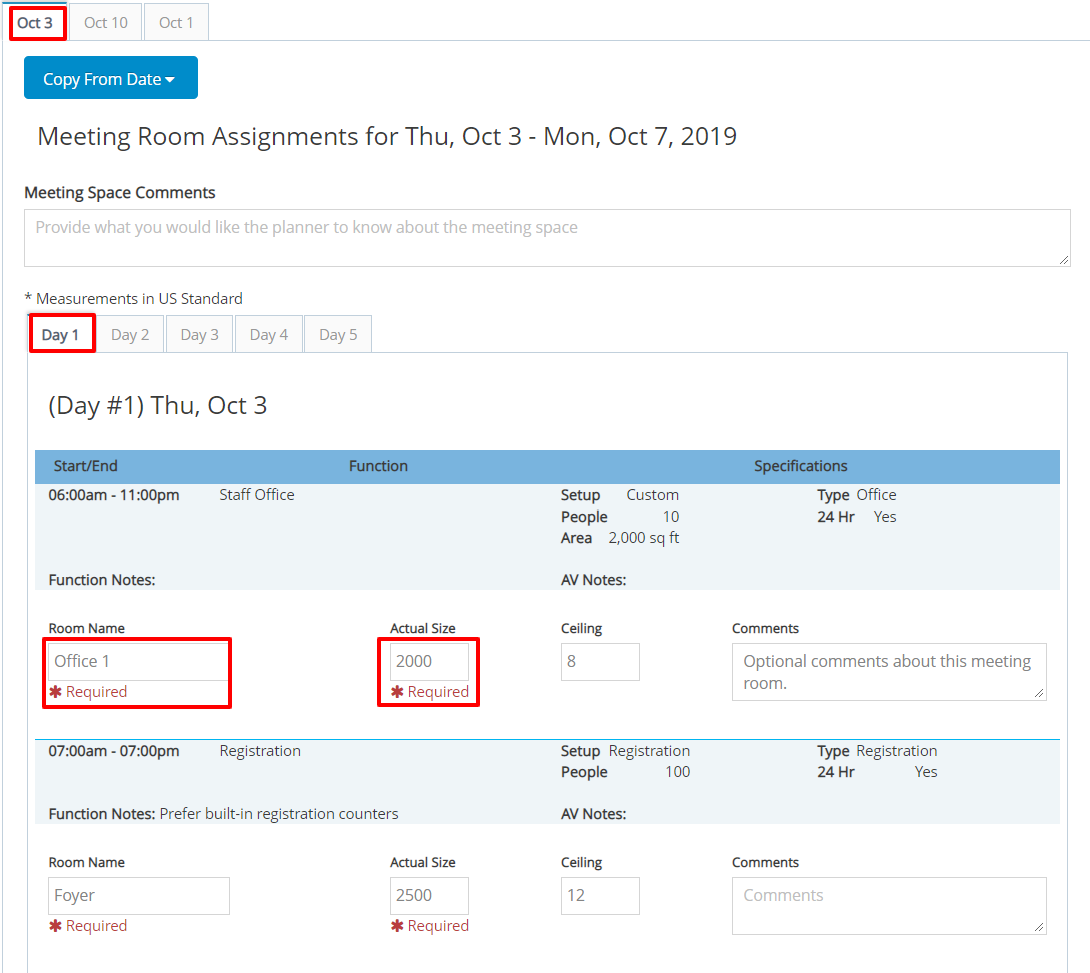Open the Day 3 tab
Viewport: 1090px width, 973px height.
point(199,334)
